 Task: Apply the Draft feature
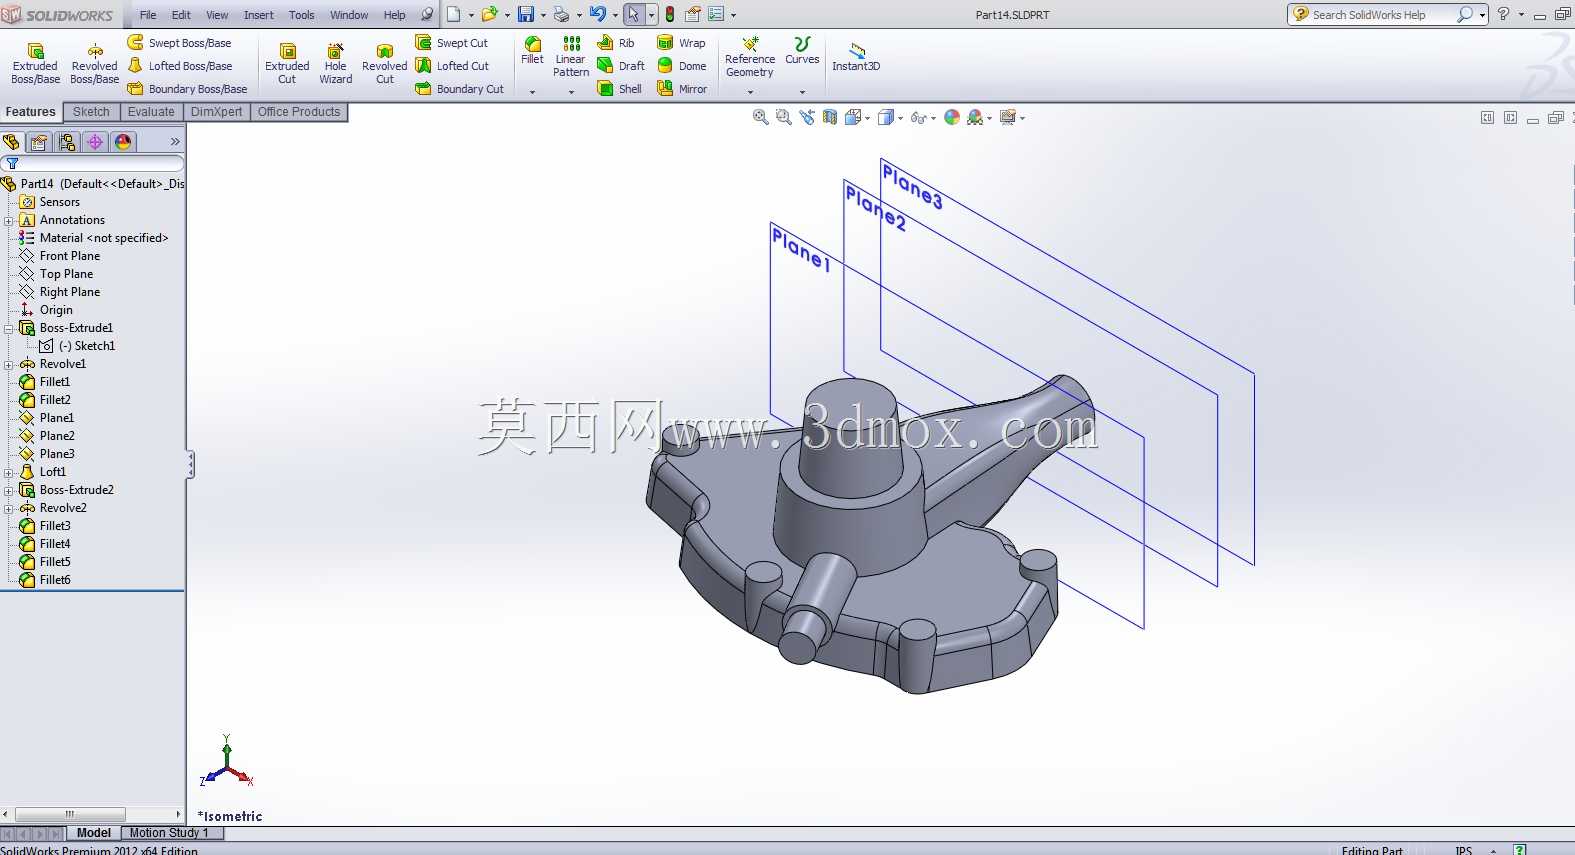(x=621, y=66)
